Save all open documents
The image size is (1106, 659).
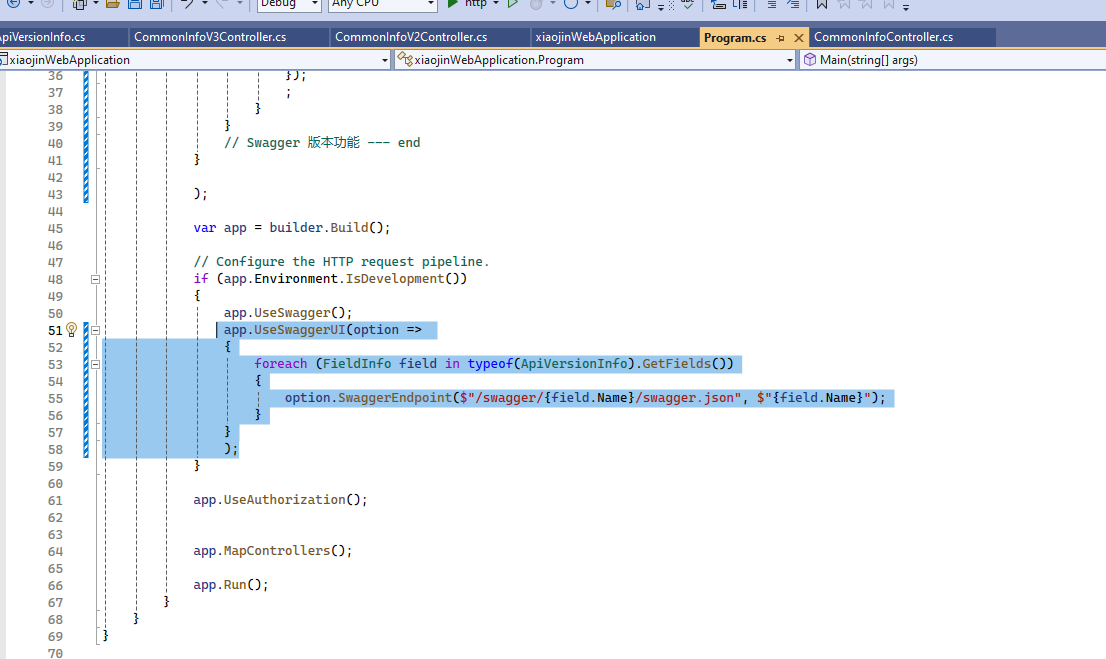tap(156, 6)
